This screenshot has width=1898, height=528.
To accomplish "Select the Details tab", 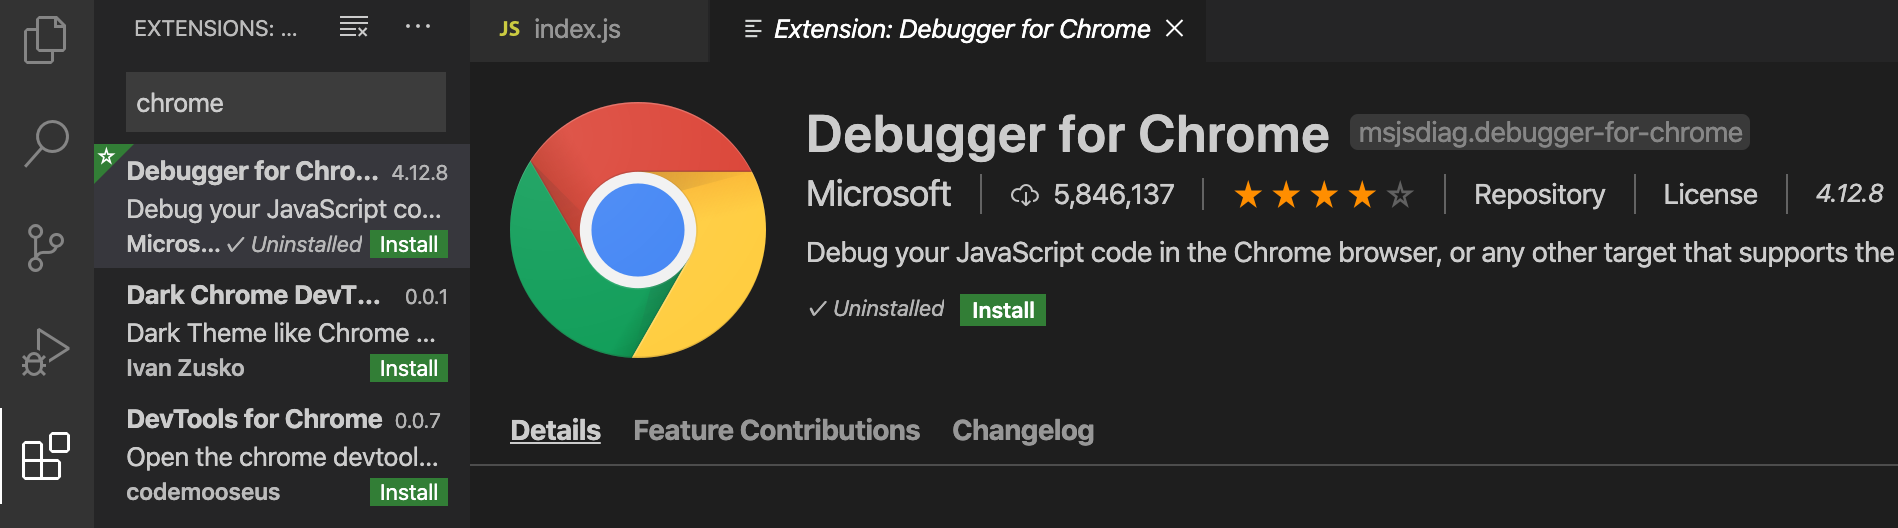I will click(555, 430).
